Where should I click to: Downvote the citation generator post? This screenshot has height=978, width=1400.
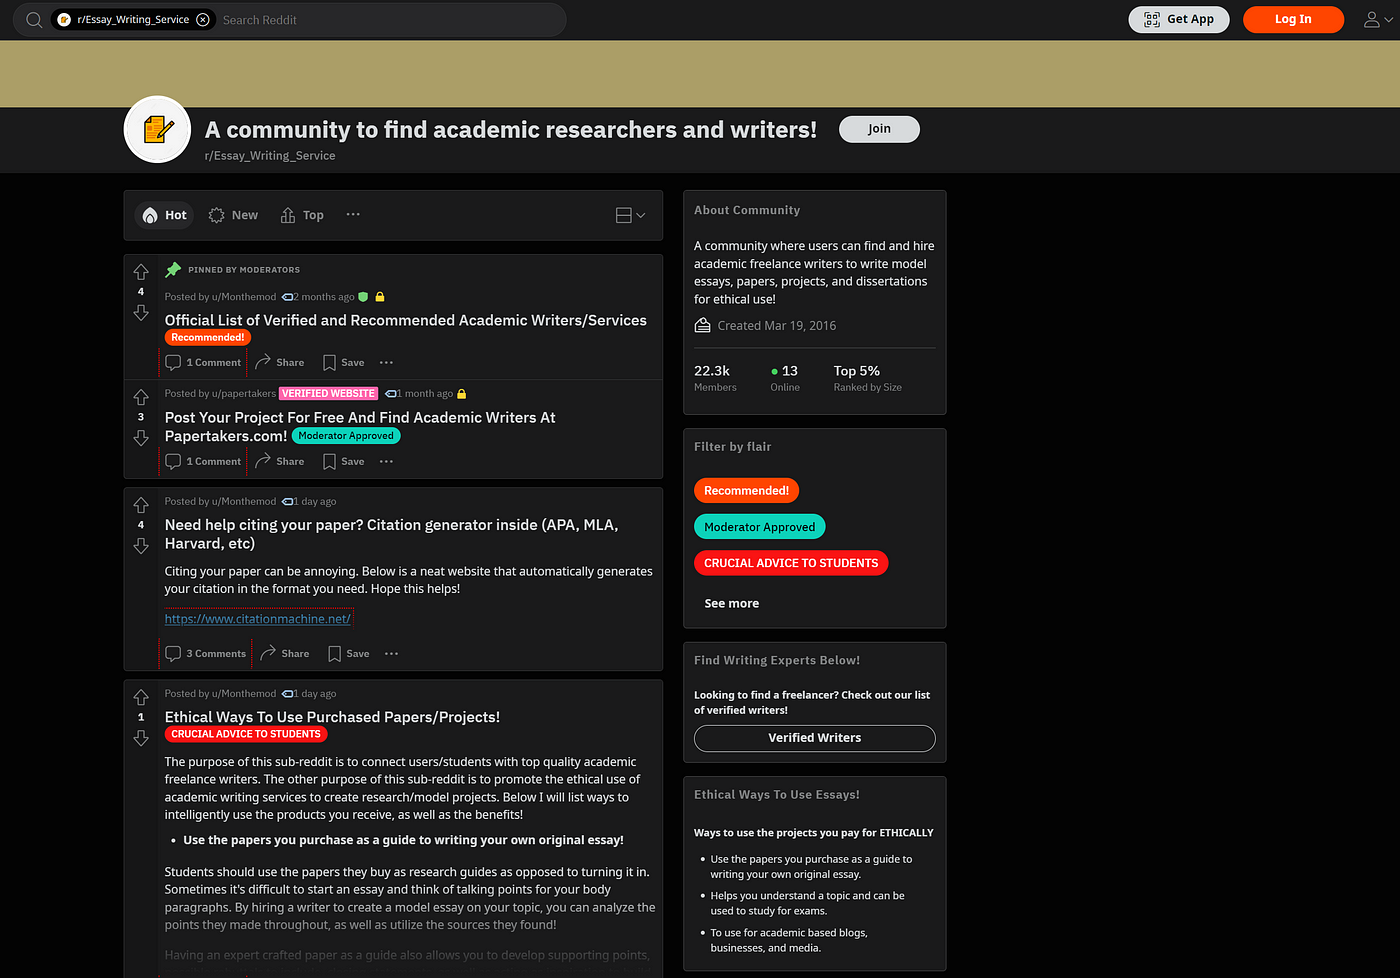(x=141, y=545)
